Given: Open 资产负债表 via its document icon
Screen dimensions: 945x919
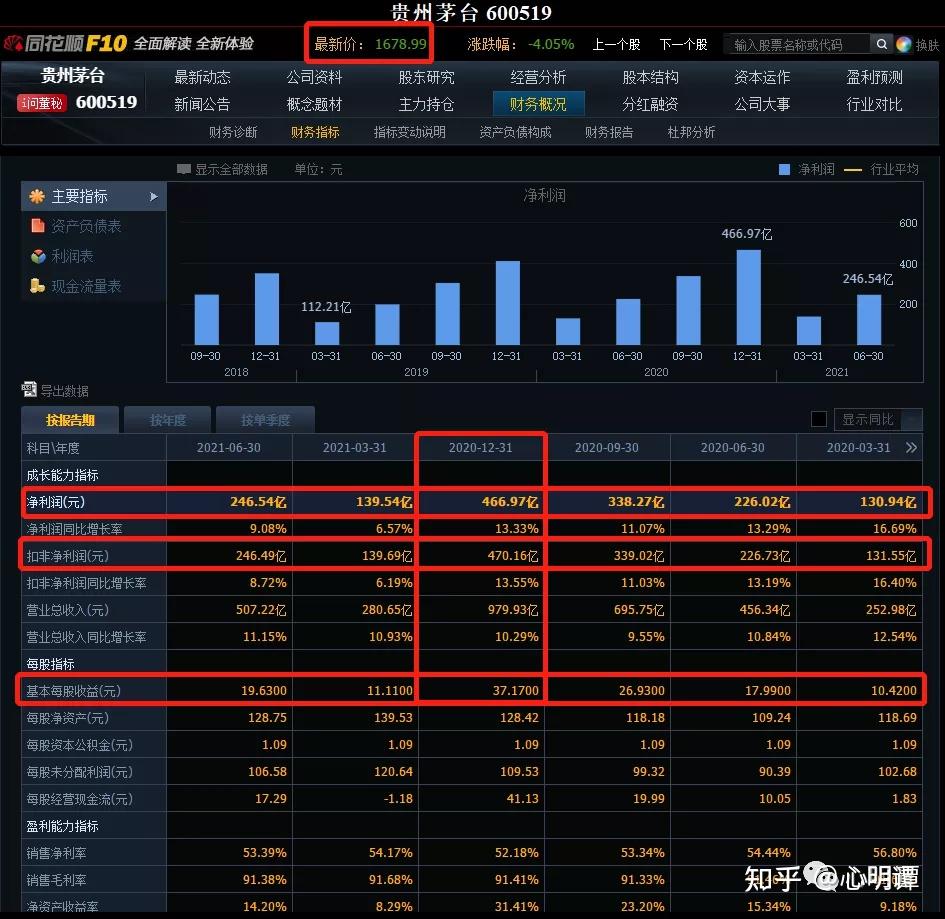Looking at the screenshot, I should 38,225.
